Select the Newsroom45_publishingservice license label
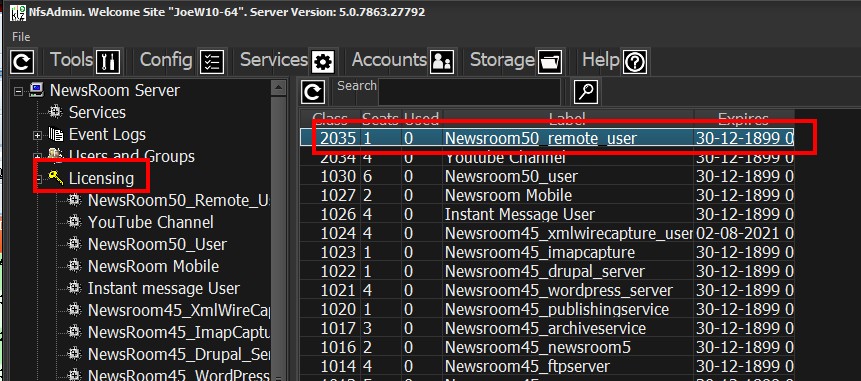Viewport: 861px width, 381px height. click(x=557, y=311)
